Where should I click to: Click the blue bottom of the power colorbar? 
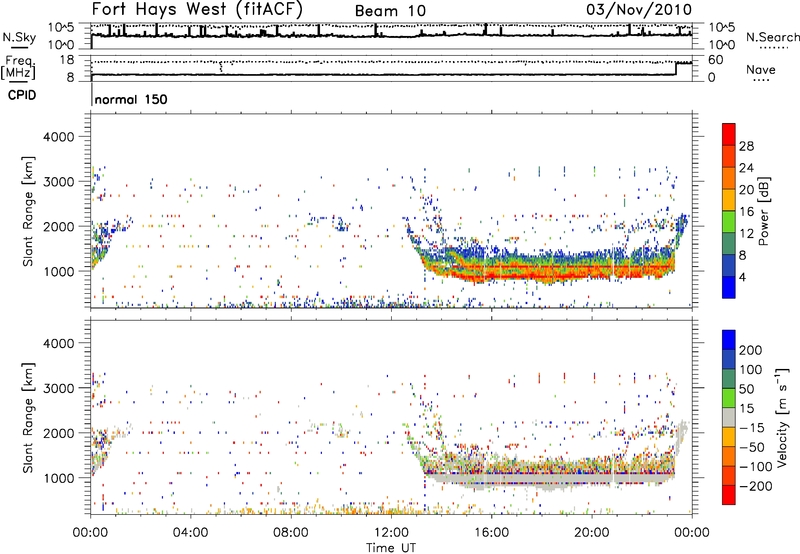(729, 287)
